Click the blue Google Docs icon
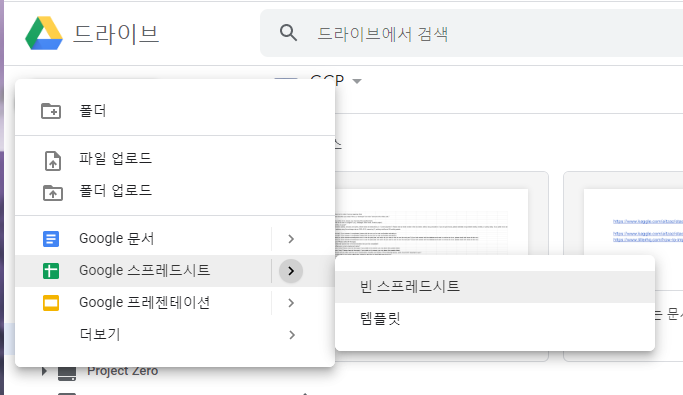Viewport: 683px width, 395px height. pyautogui.click(x=51, y=239)
